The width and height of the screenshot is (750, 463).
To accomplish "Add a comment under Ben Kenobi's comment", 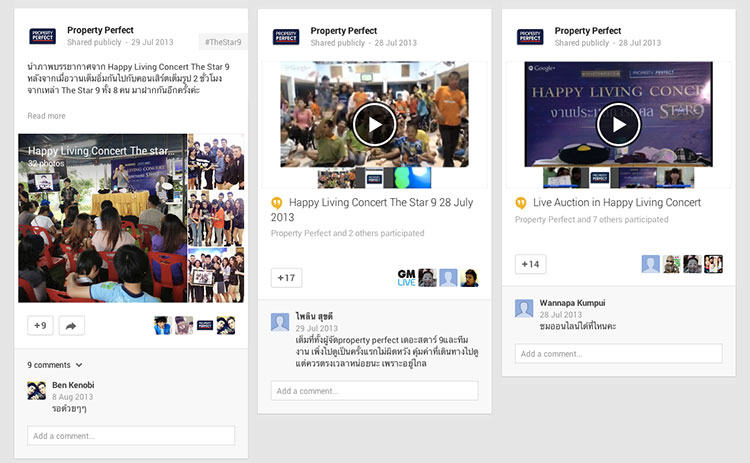I will pyautogui.click(x=131, y=436).
